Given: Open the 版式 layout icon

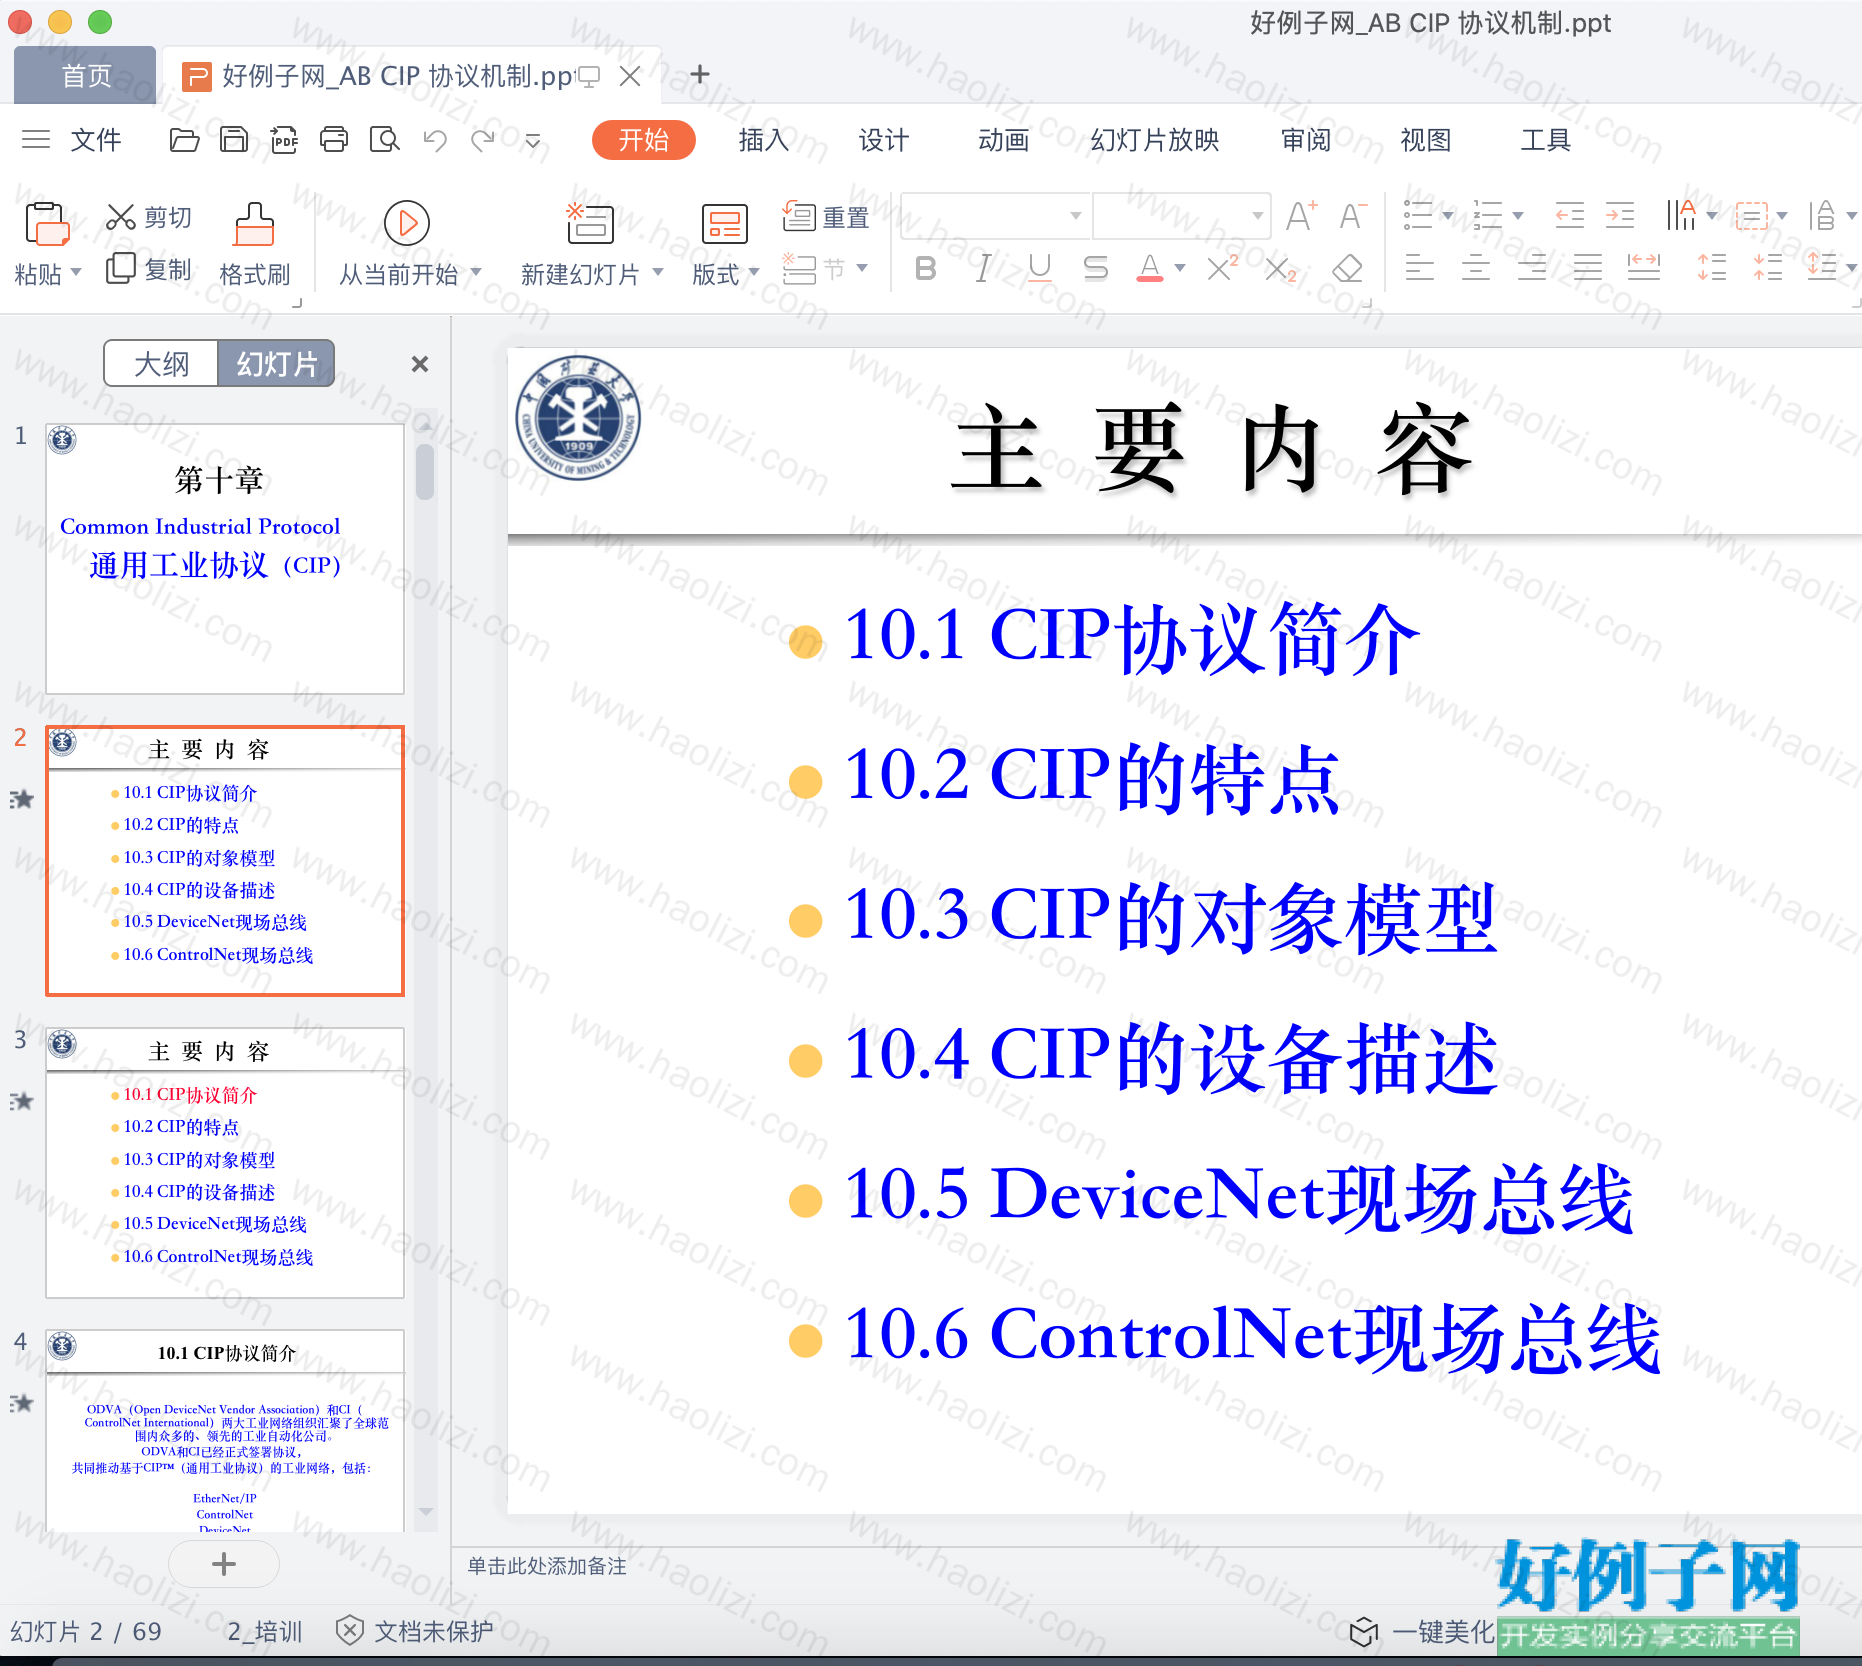Looking at the screenshot, I should click(x=724, y=224).
